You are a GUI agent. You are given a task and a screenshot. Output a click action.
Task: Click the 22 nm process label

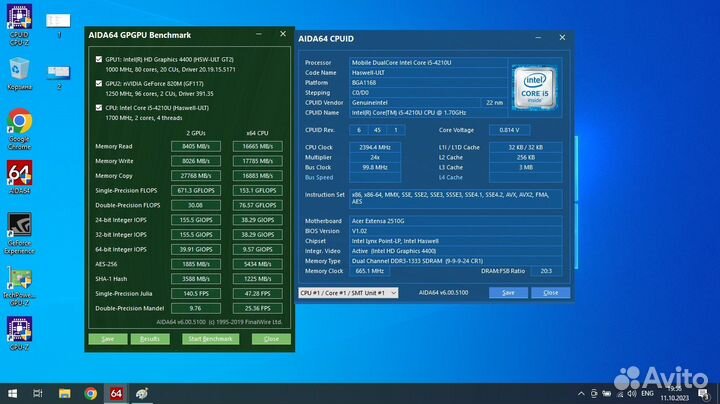coord(494,103)
